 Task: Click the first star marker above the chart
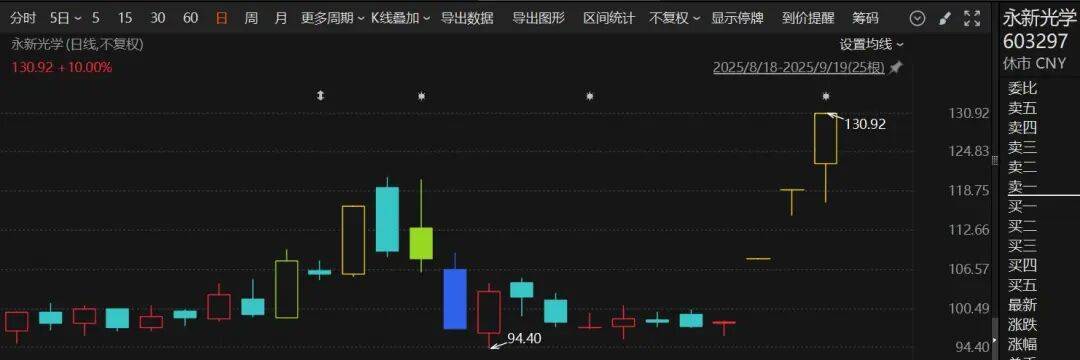[422, 96]
